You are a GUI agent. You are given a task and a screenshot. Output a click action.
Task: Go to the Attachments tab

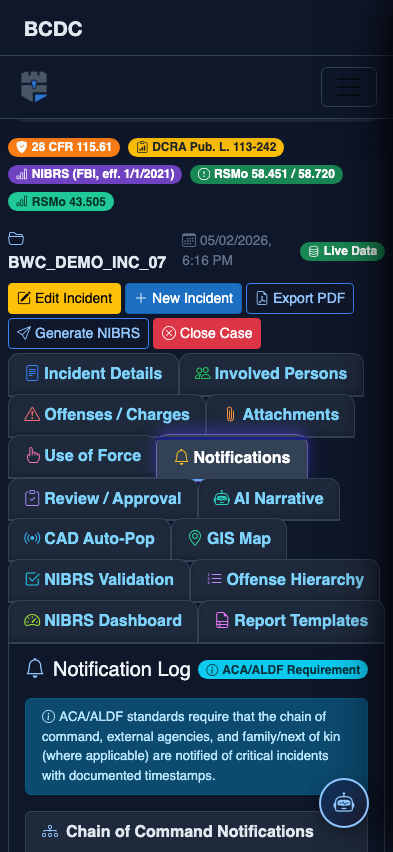point(281,415)
